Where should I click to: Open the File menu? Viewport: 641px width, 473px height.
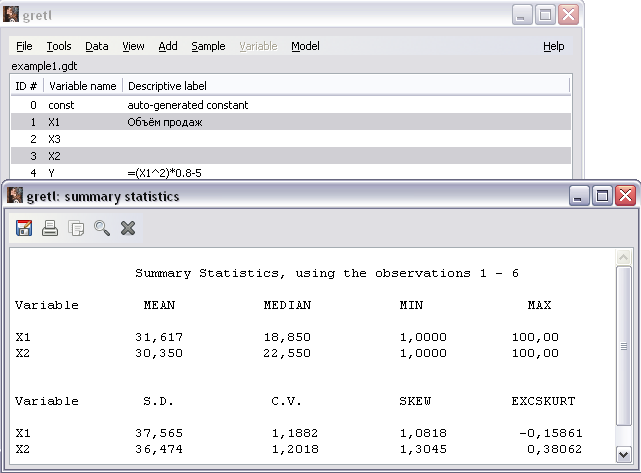pyautogui.click(x=24, y=46)
